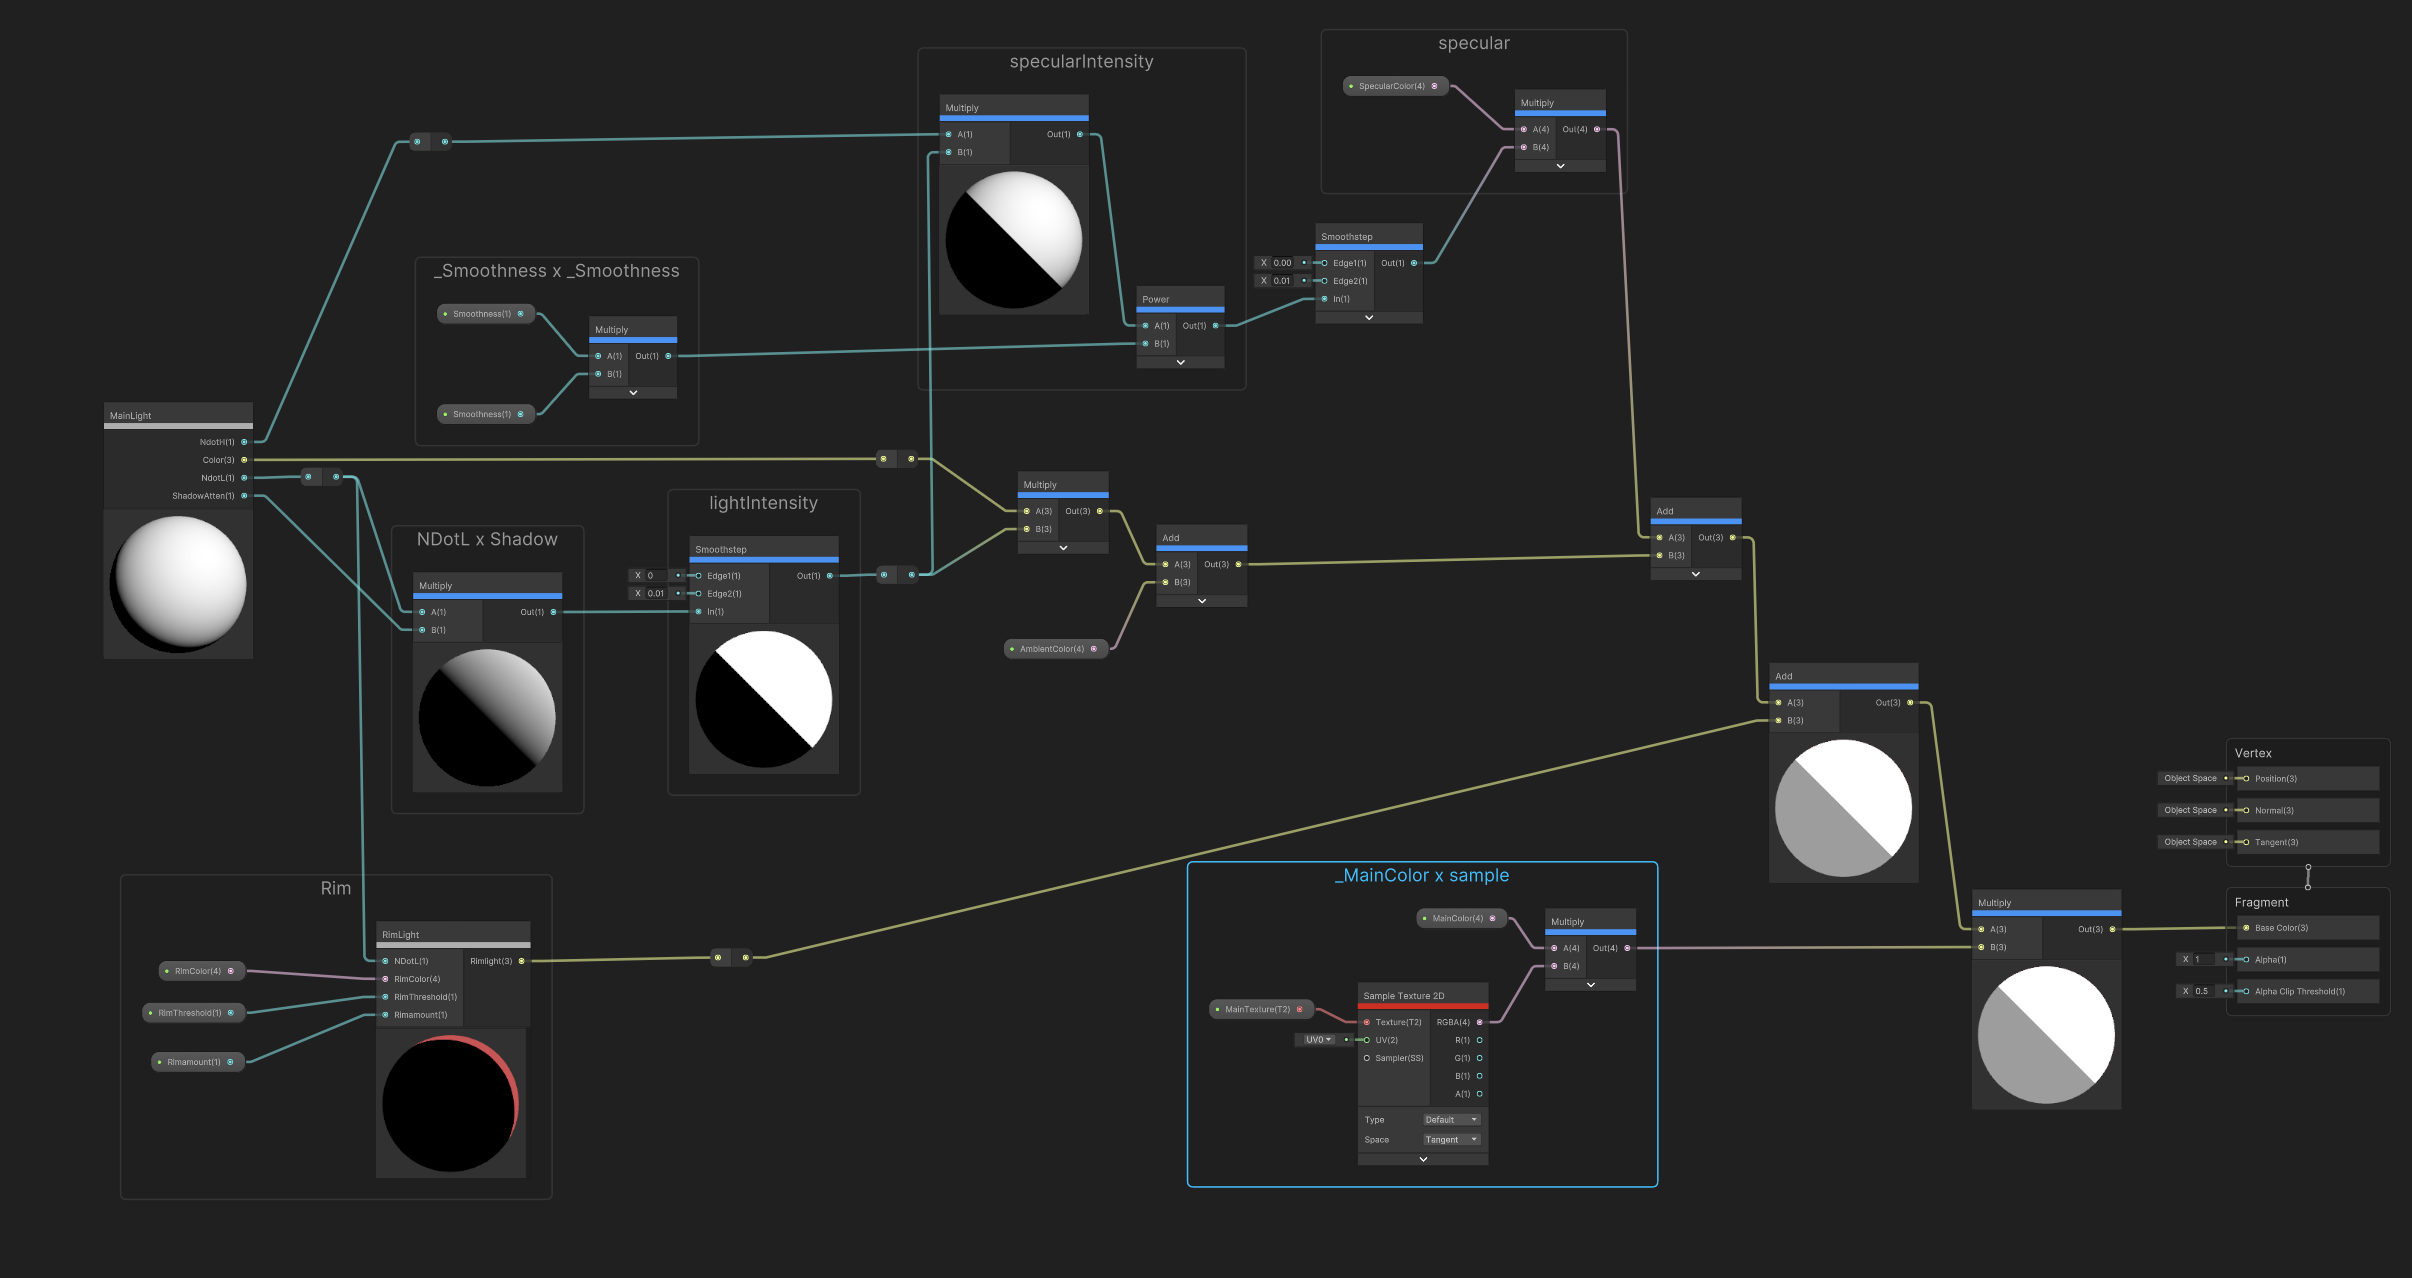Image resolution: width=2412 pixels, height=1278 pixels.
Task: Select the redirect node on the Rimlight wire
Action: pos(731,958)
